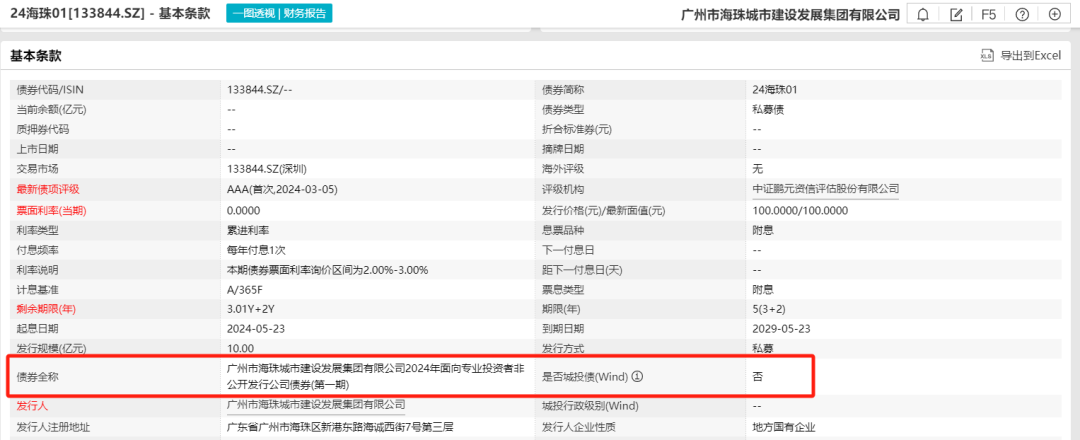This screenshot has width=1080, height=440.
Task: Open the edit note icon
Action: [956, 14]
